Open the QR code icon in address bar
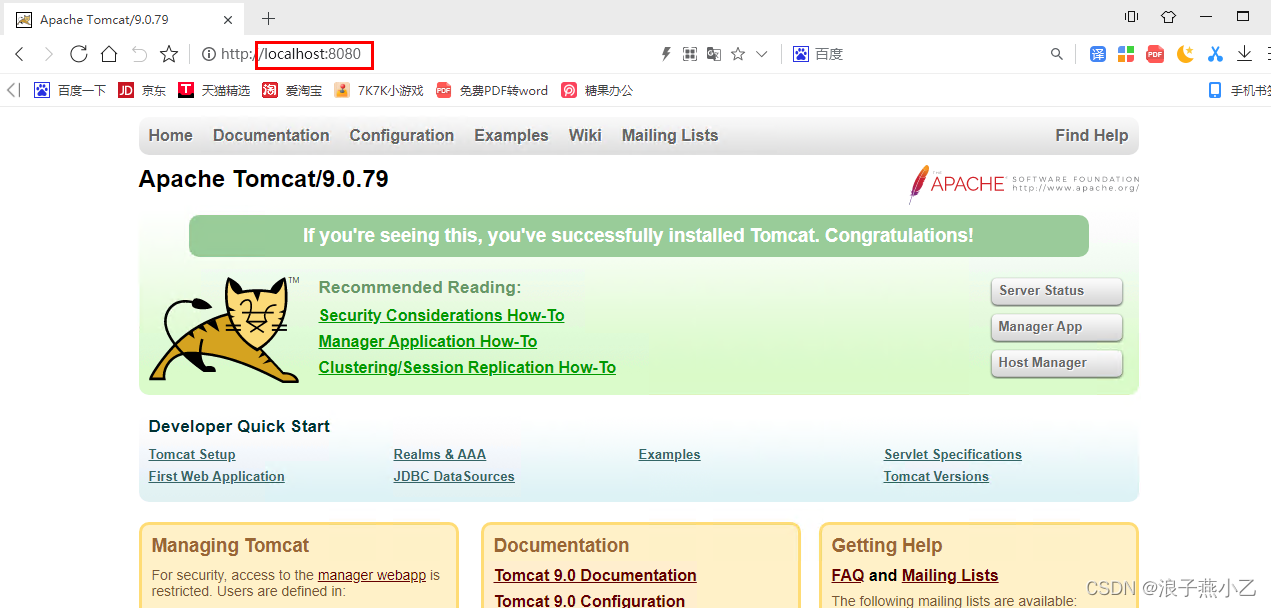The width and height of the screenshot is (1271, 608). (690, 54)
